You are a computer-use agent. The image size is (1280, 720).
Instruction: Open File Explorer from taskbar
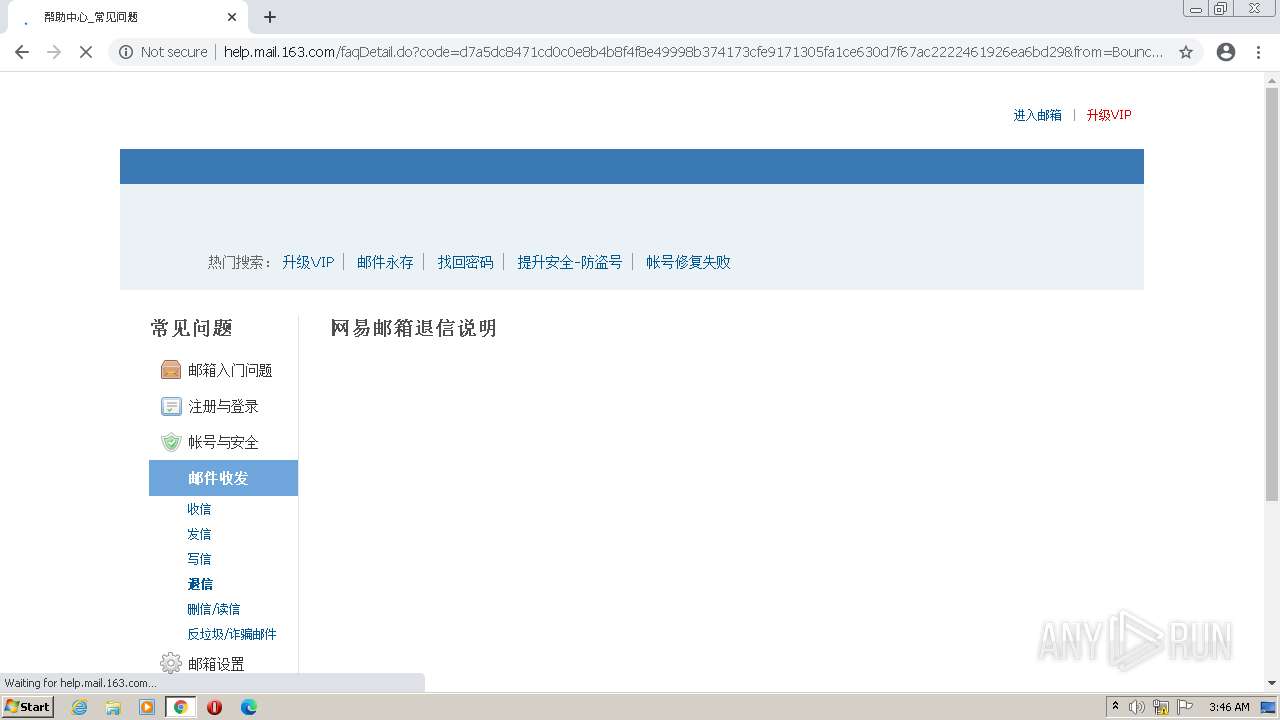[x=113, y=707]
